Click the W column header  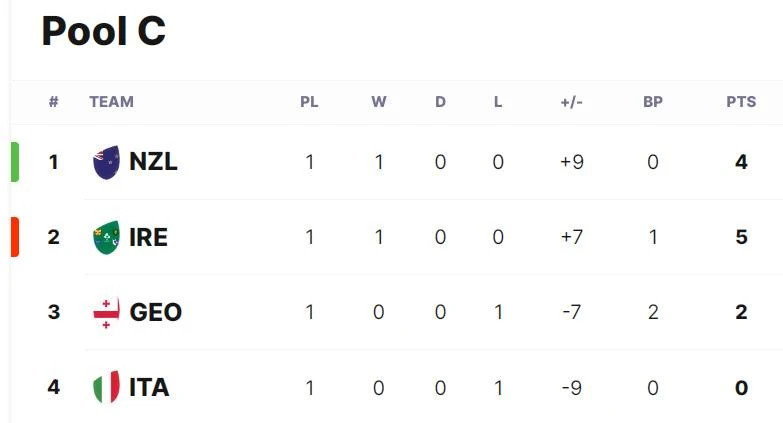click(x=379, y=102)
